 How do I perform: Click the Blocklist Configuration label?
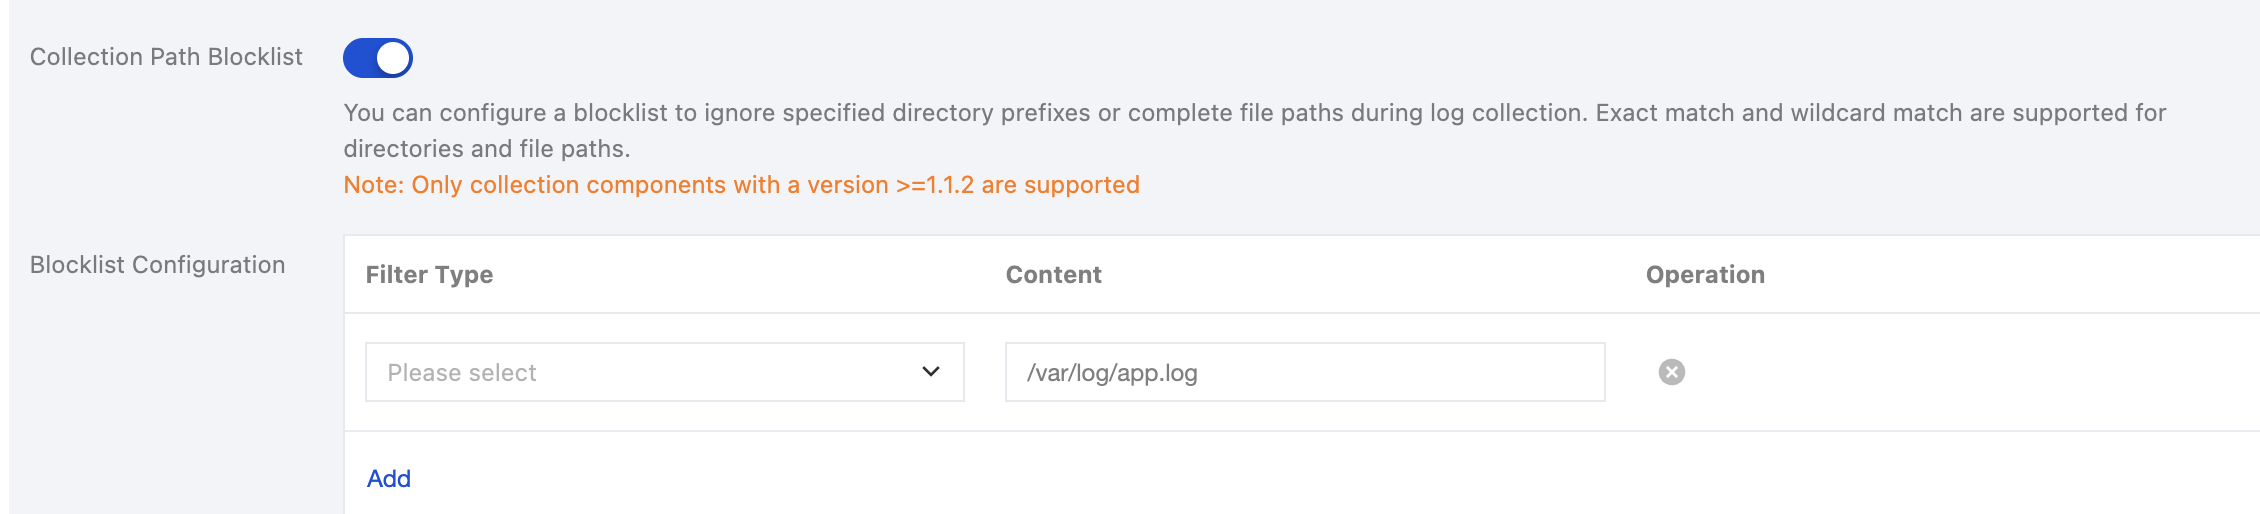(158, 265)
